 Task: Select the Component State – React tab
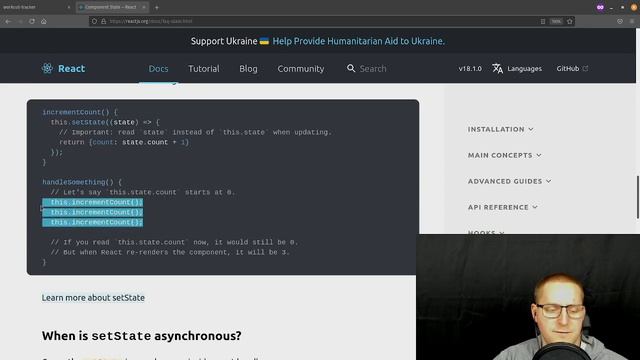click(x=112, y=7)
